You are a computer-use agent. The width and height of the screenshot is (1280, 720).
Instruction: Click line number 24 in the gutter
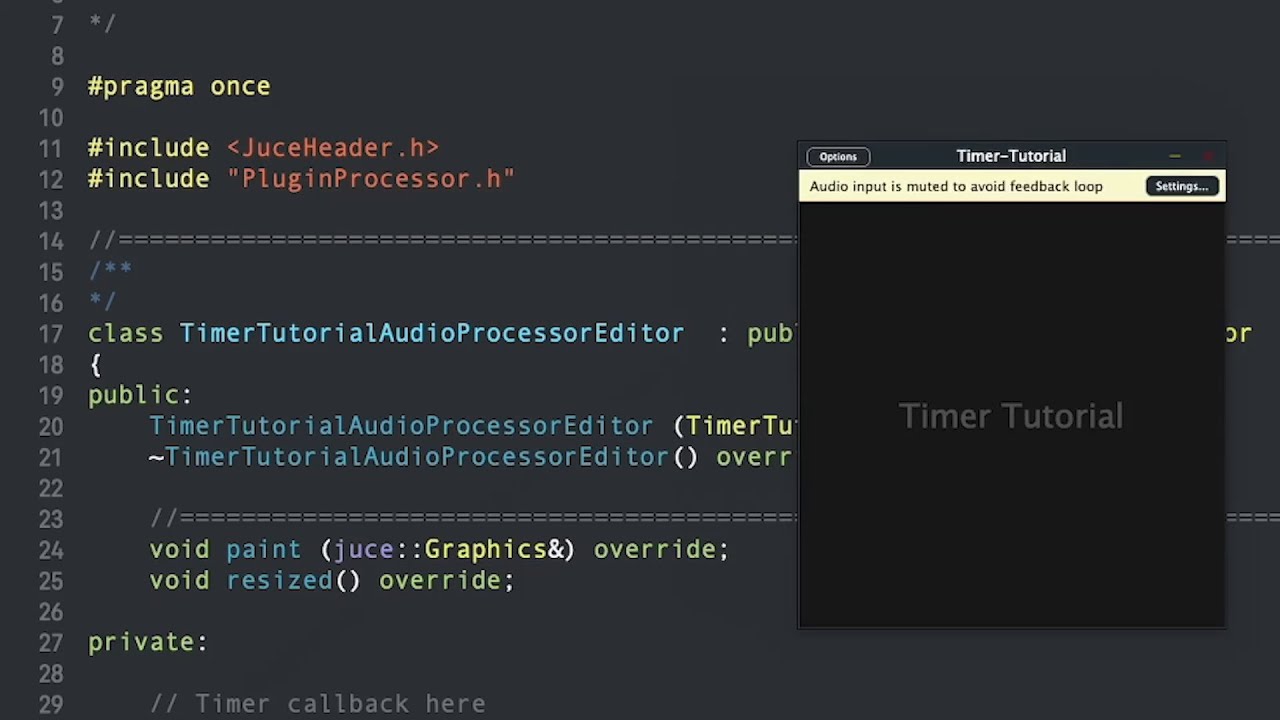[51, 551]
